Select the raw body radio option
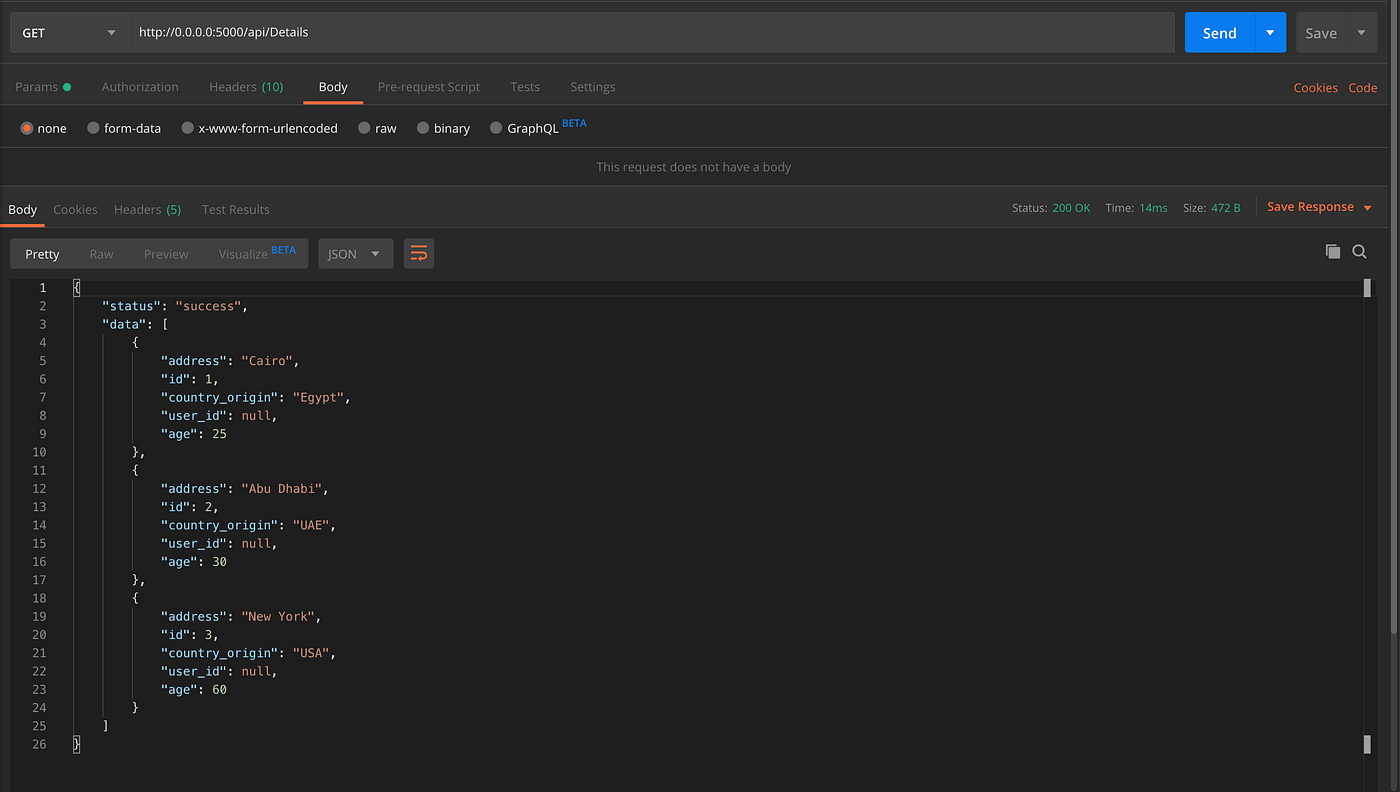1400x792 pixels. [x=365, y=128]
